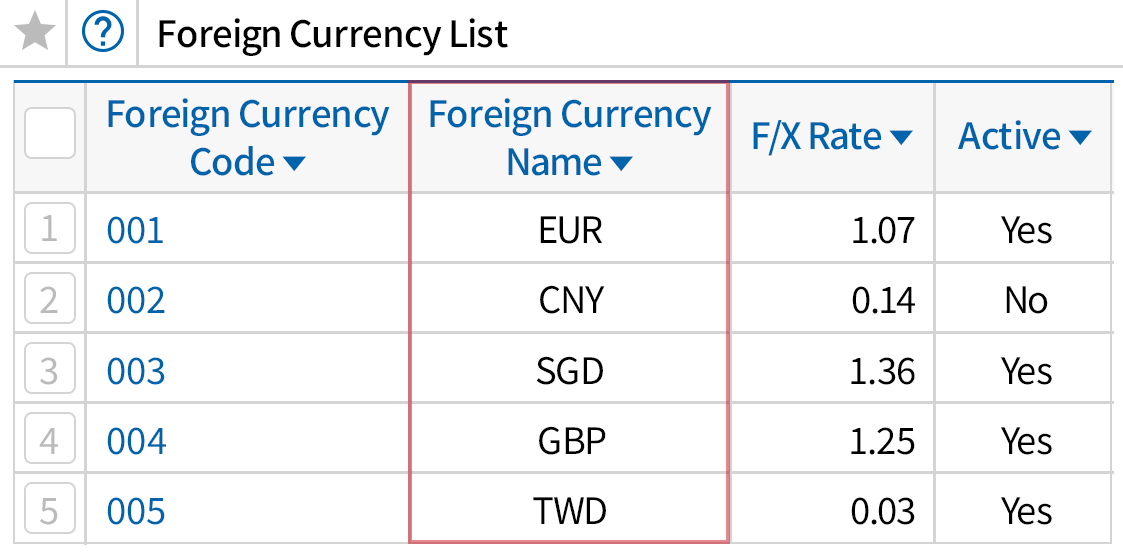Screen dimensions: 1123x557
Task: Select row number 1 box
Action: (x=49, y=231)
